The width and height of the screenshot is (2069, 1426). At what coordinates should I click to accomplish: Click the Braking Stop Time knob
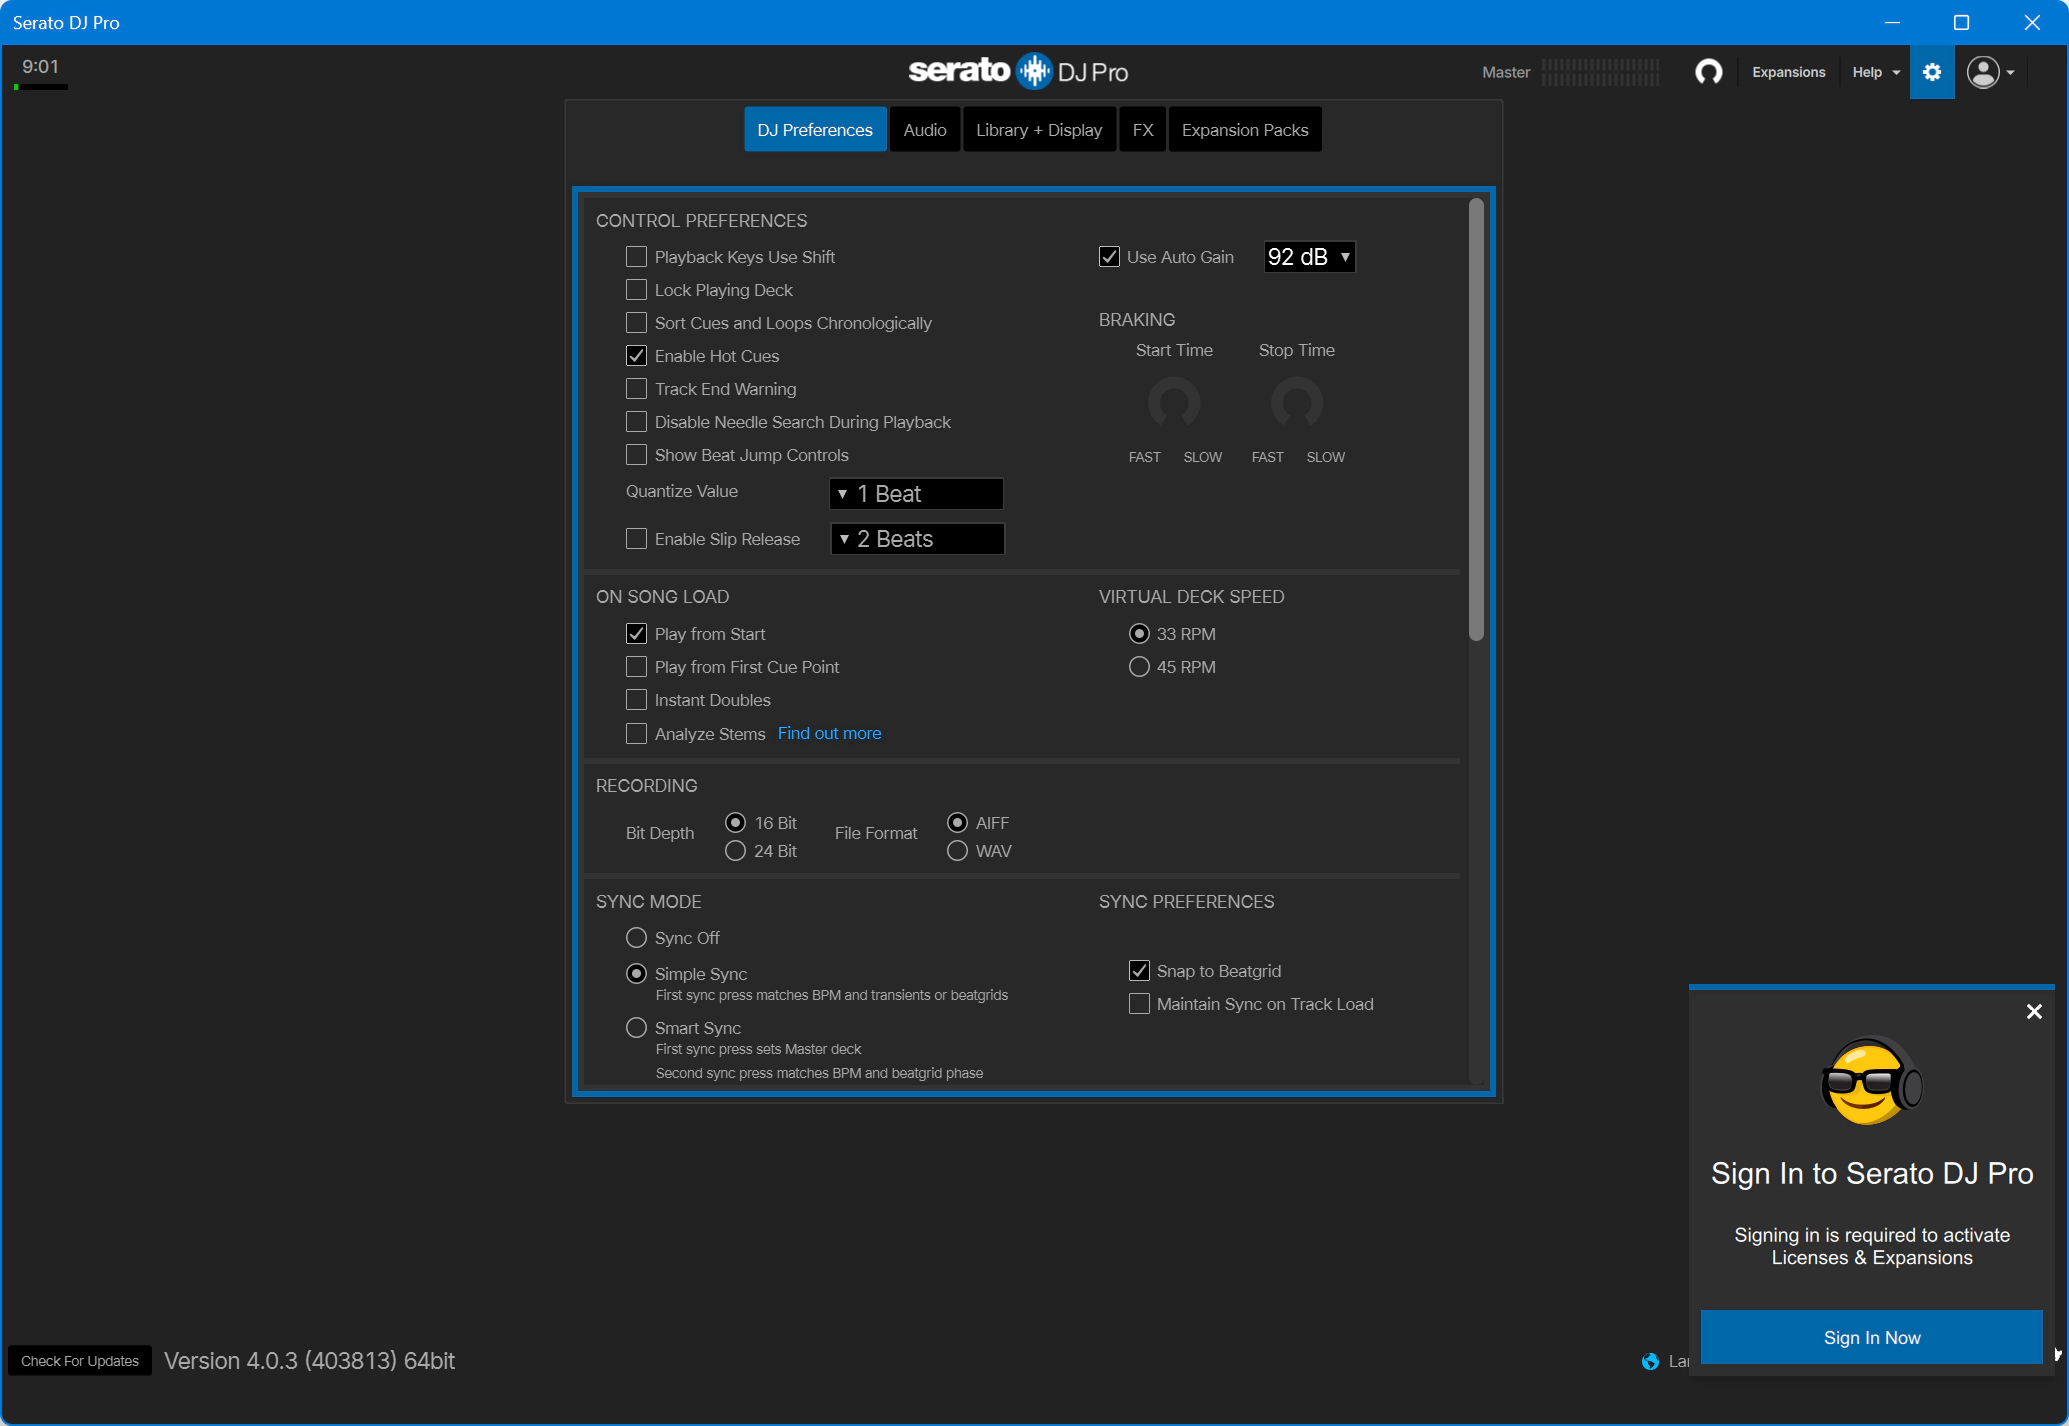(1296, 403)
